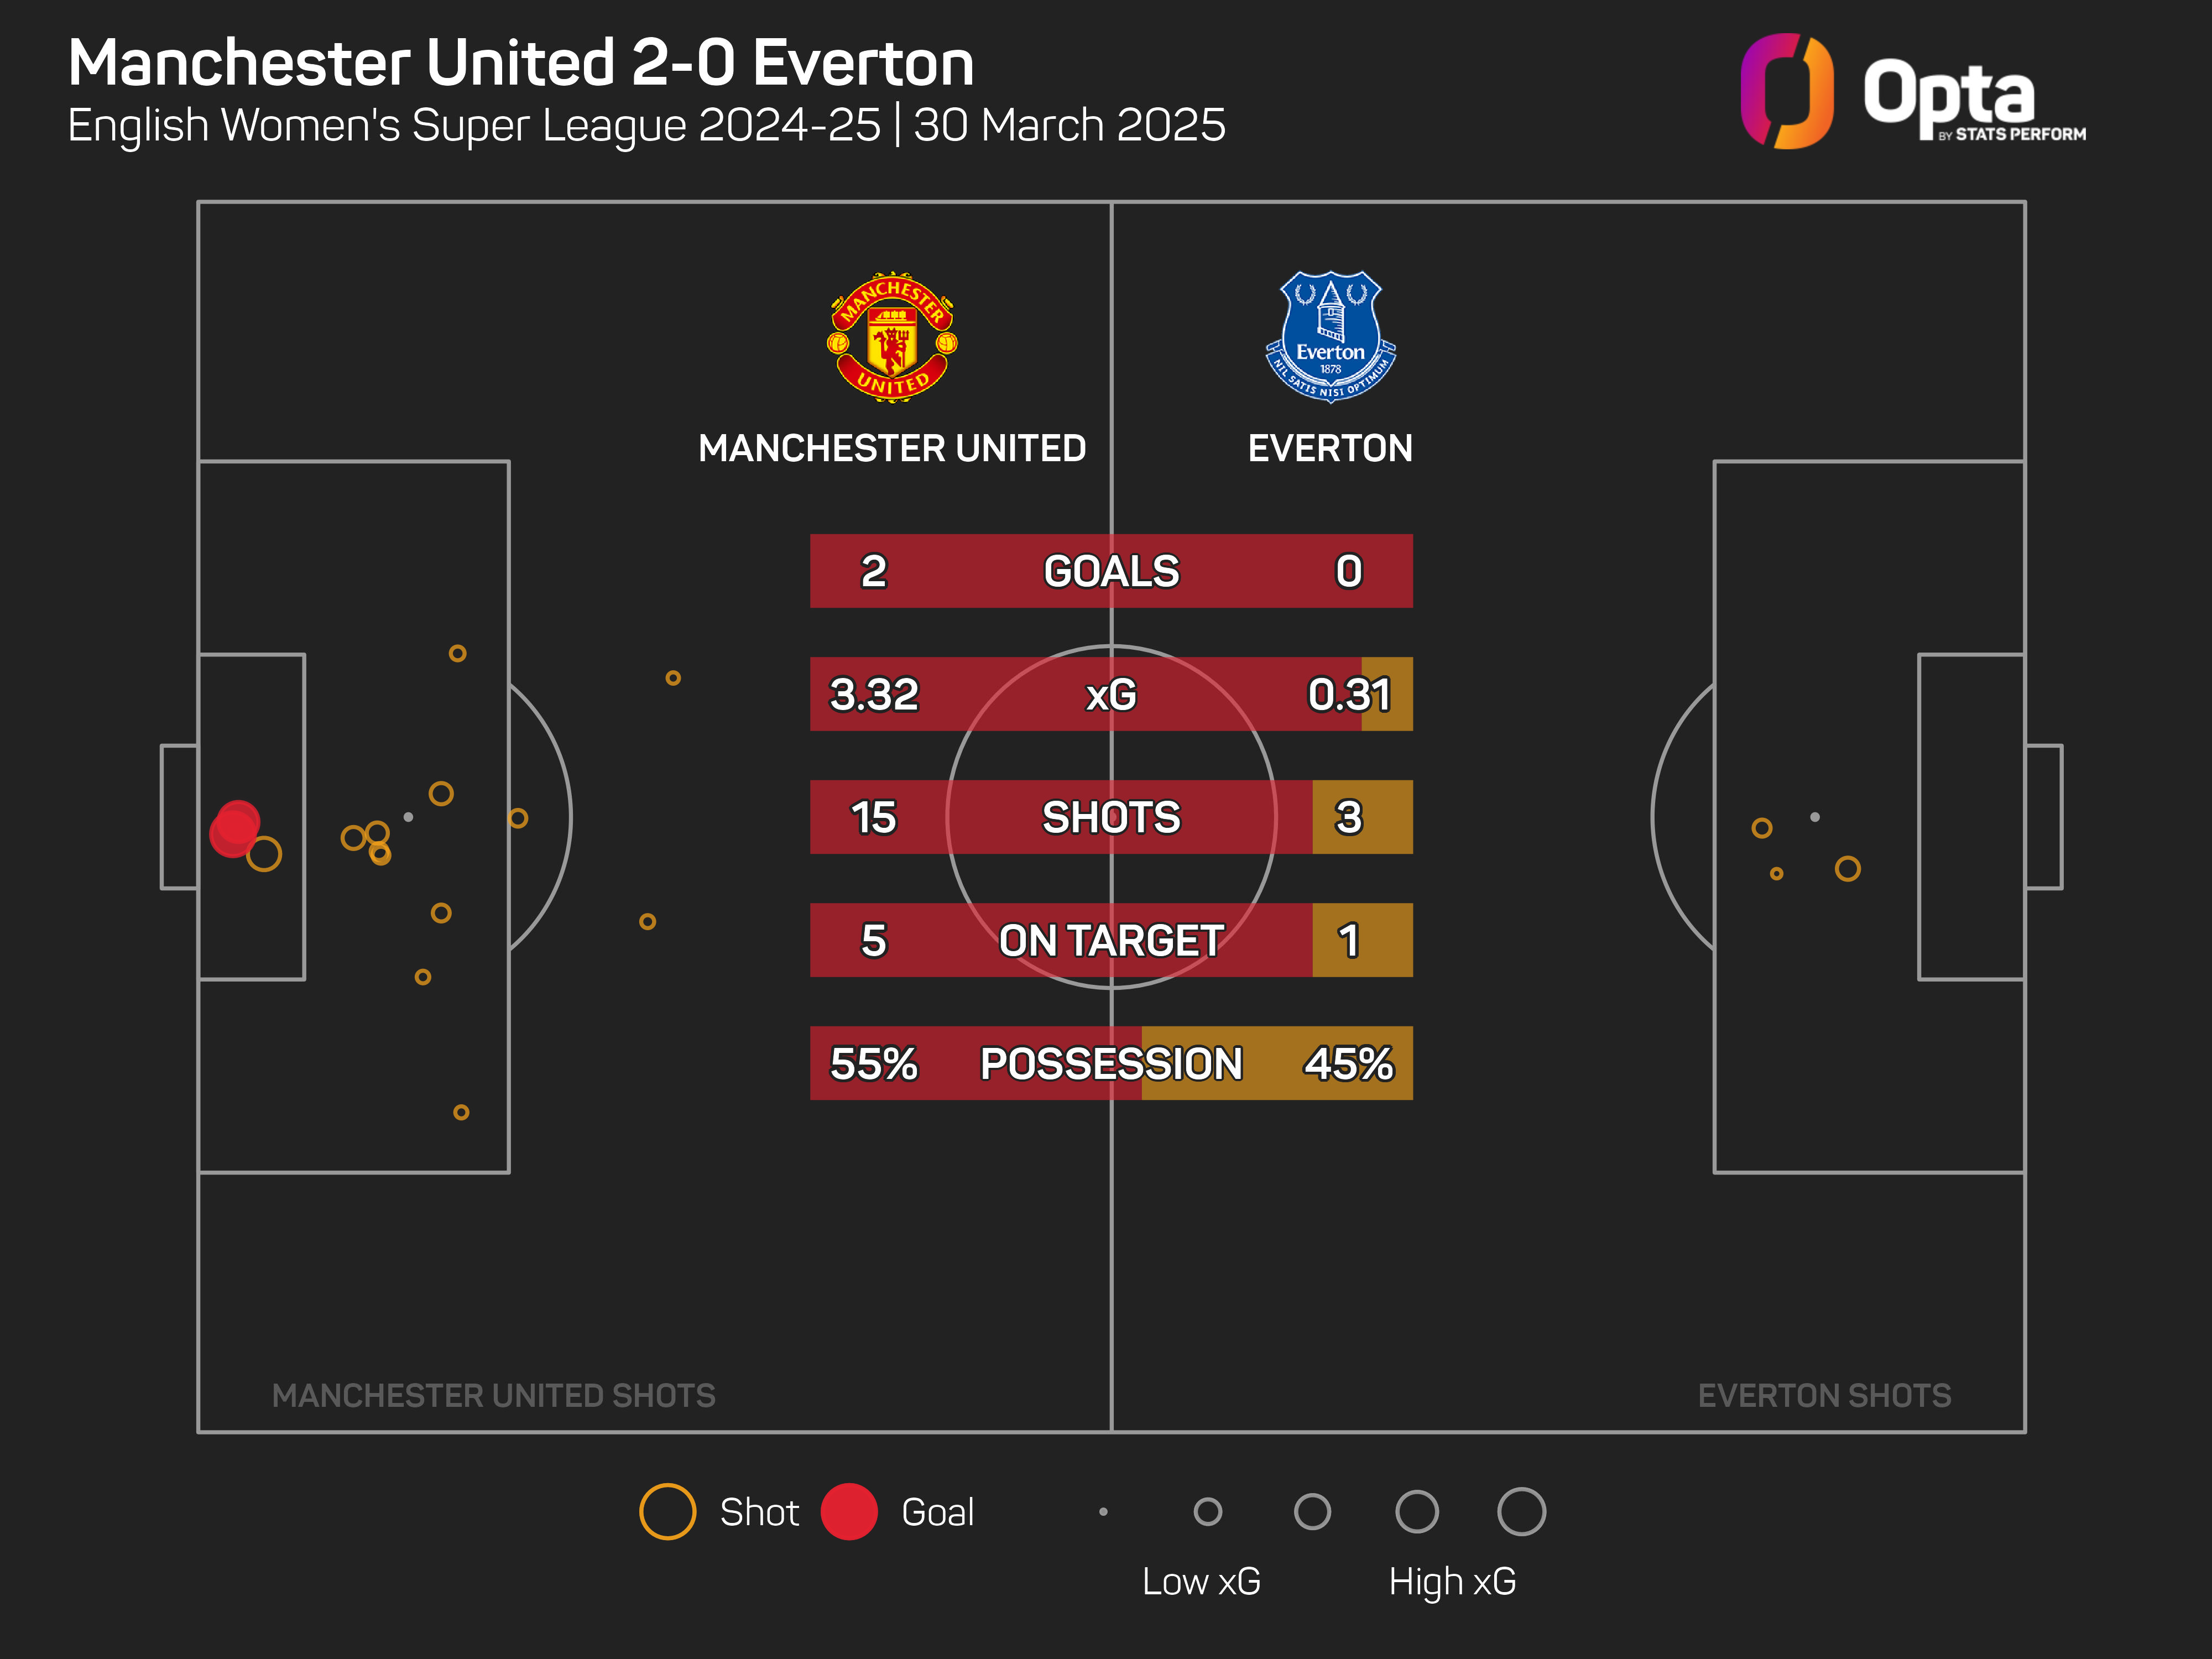This screenshot has width=2212, height=1659.
Task: Click the ON TARGET stat bar label
Action: point(1111,940)
